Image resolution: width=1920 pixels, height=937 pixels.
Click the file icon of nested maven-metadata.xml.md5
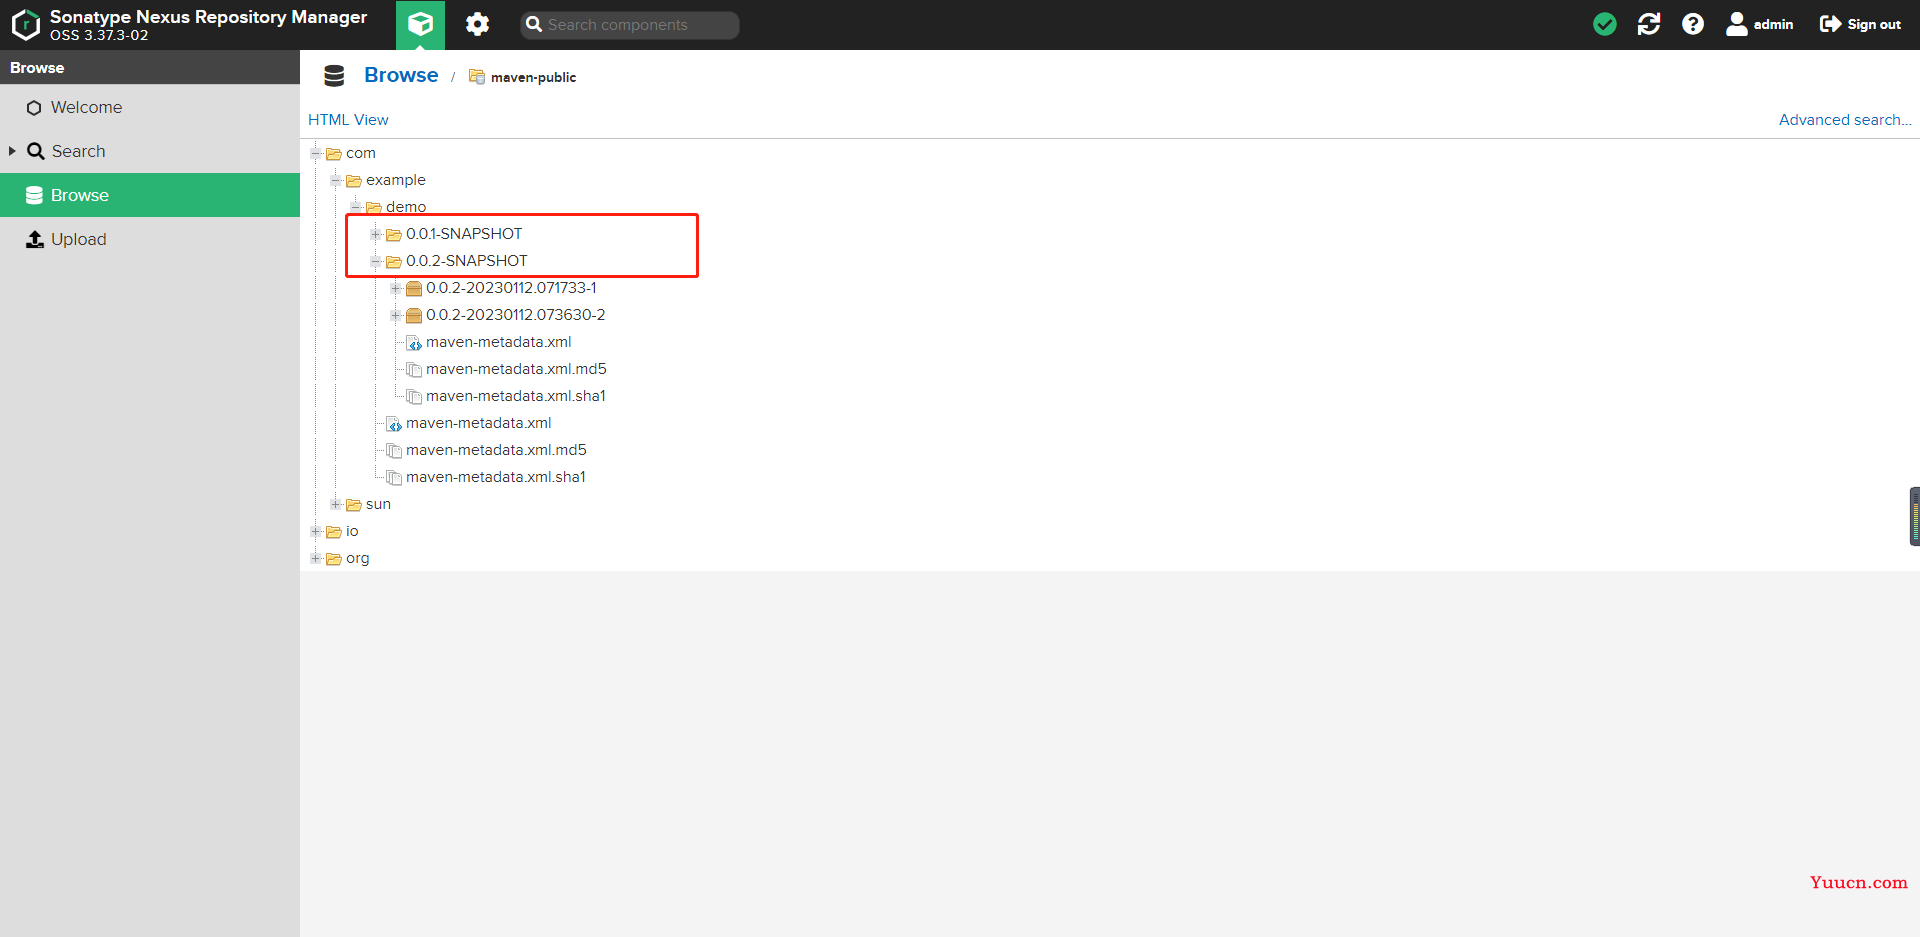[414, 370]
